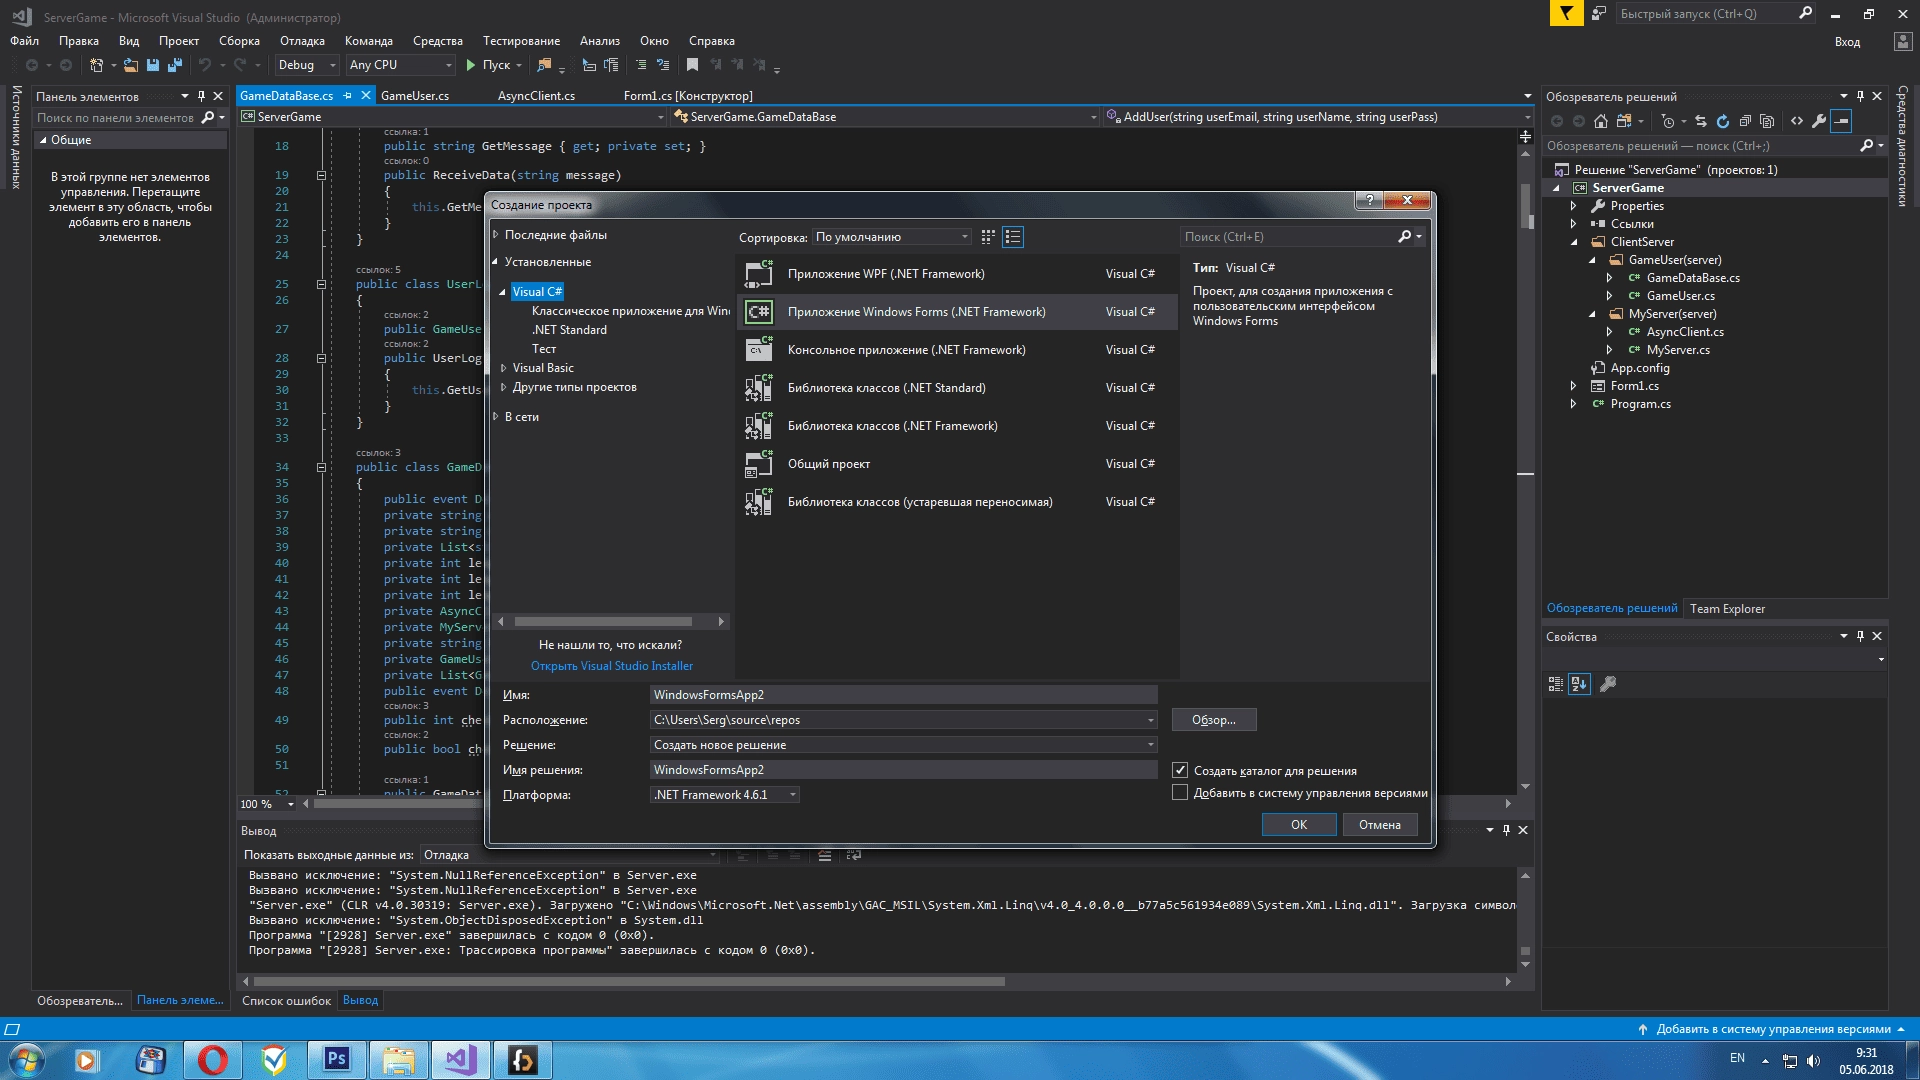Click the Undo arrow in the toolbar
The height and width of the screenshot is (1080, 1920).
(x=205, y=65)
